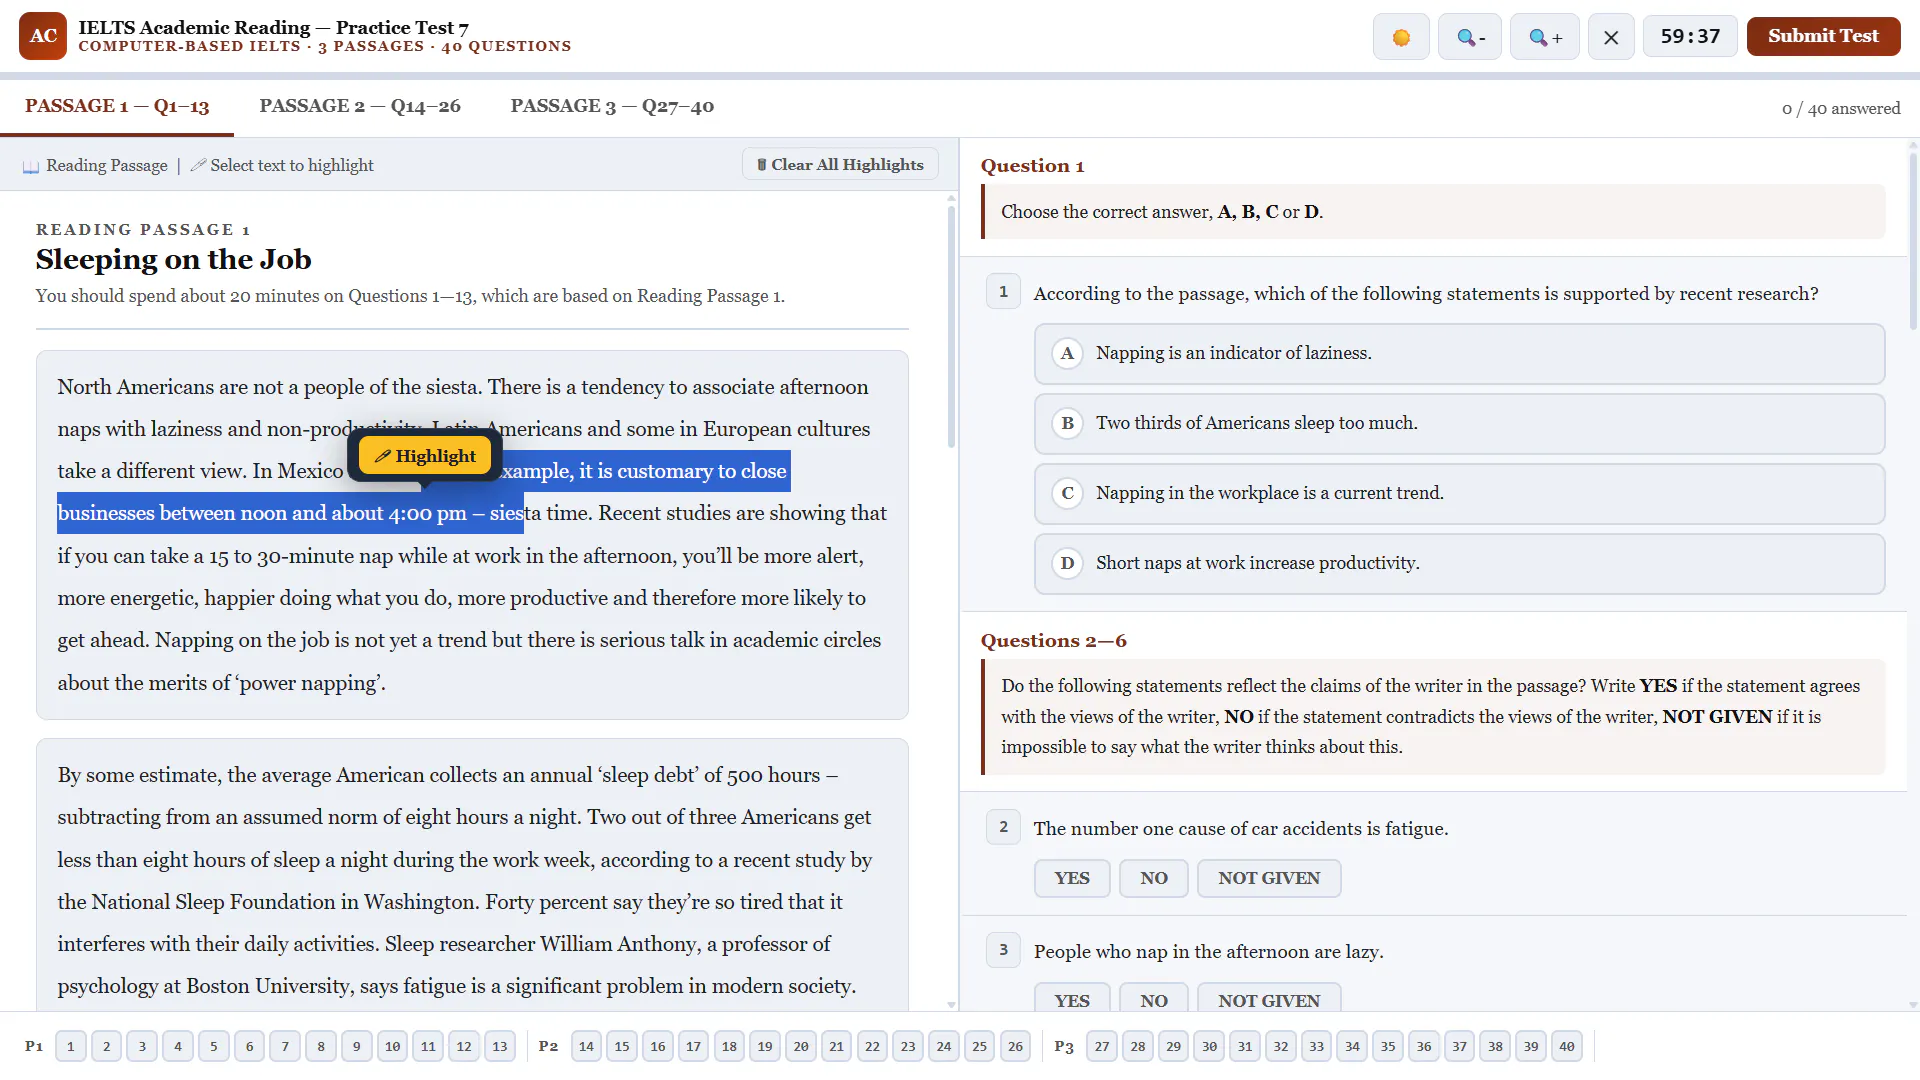Select option A: Napping is an indicator of laziness
1920x1080 pixels.
[1459, 353]
